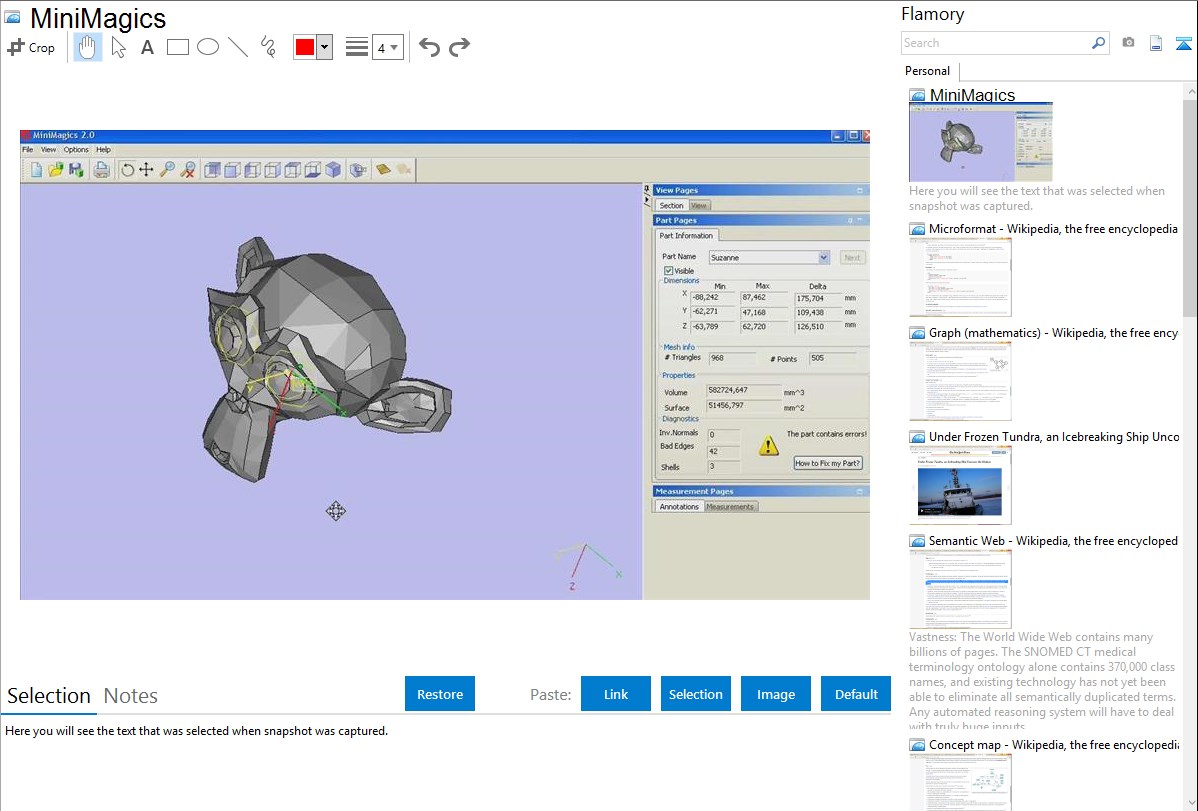
Task: Click the camera capture snapshot icon
Action: click(1128, 43)
